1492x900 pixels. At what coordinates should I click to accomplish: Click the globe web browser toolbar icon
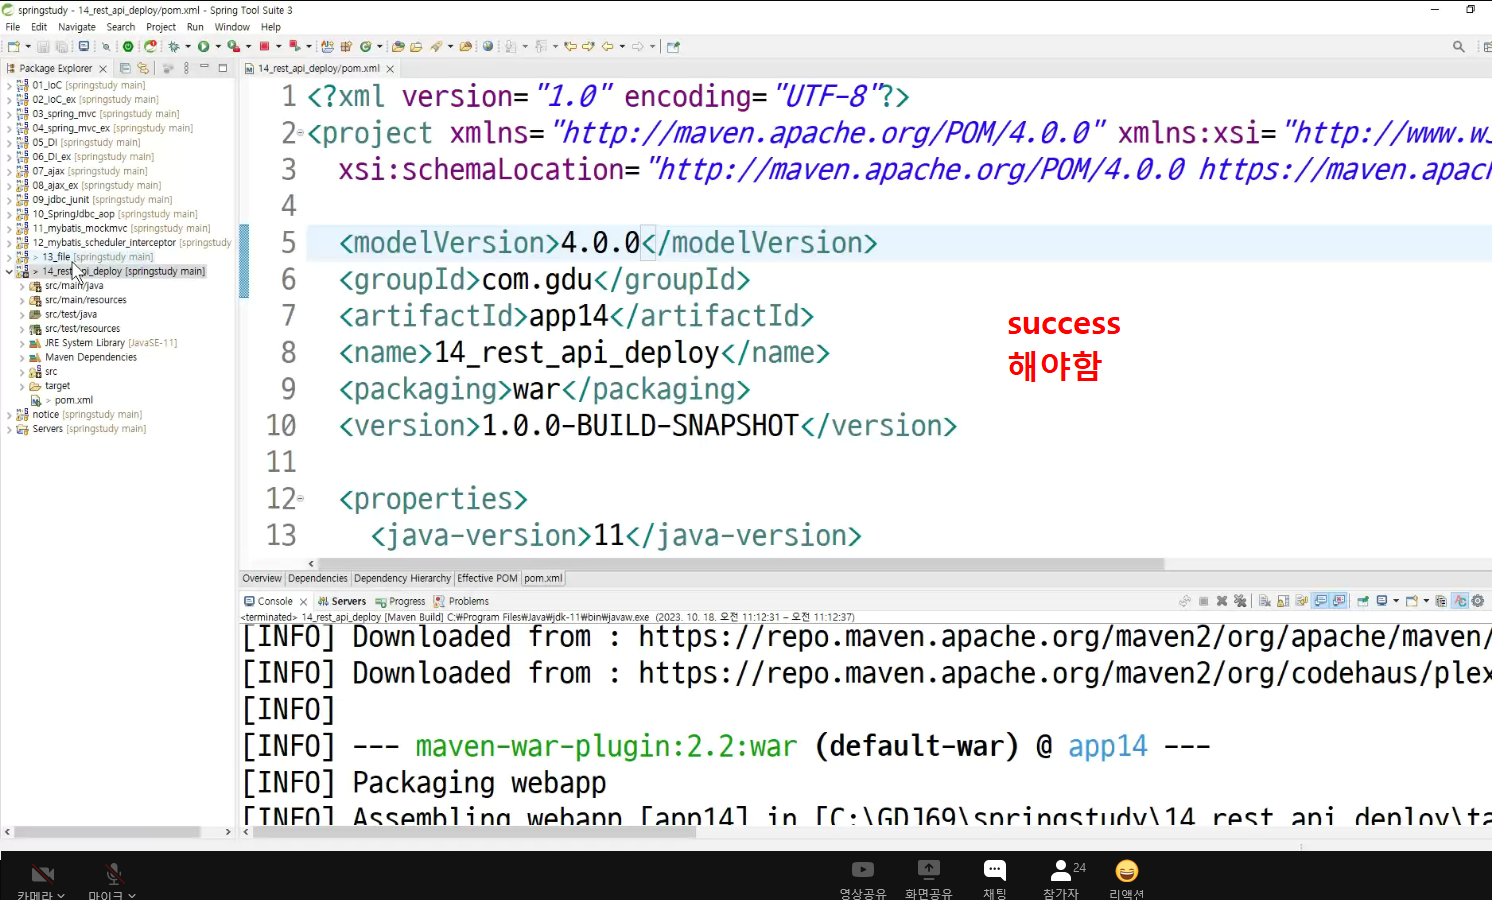[x=488, y=46]
